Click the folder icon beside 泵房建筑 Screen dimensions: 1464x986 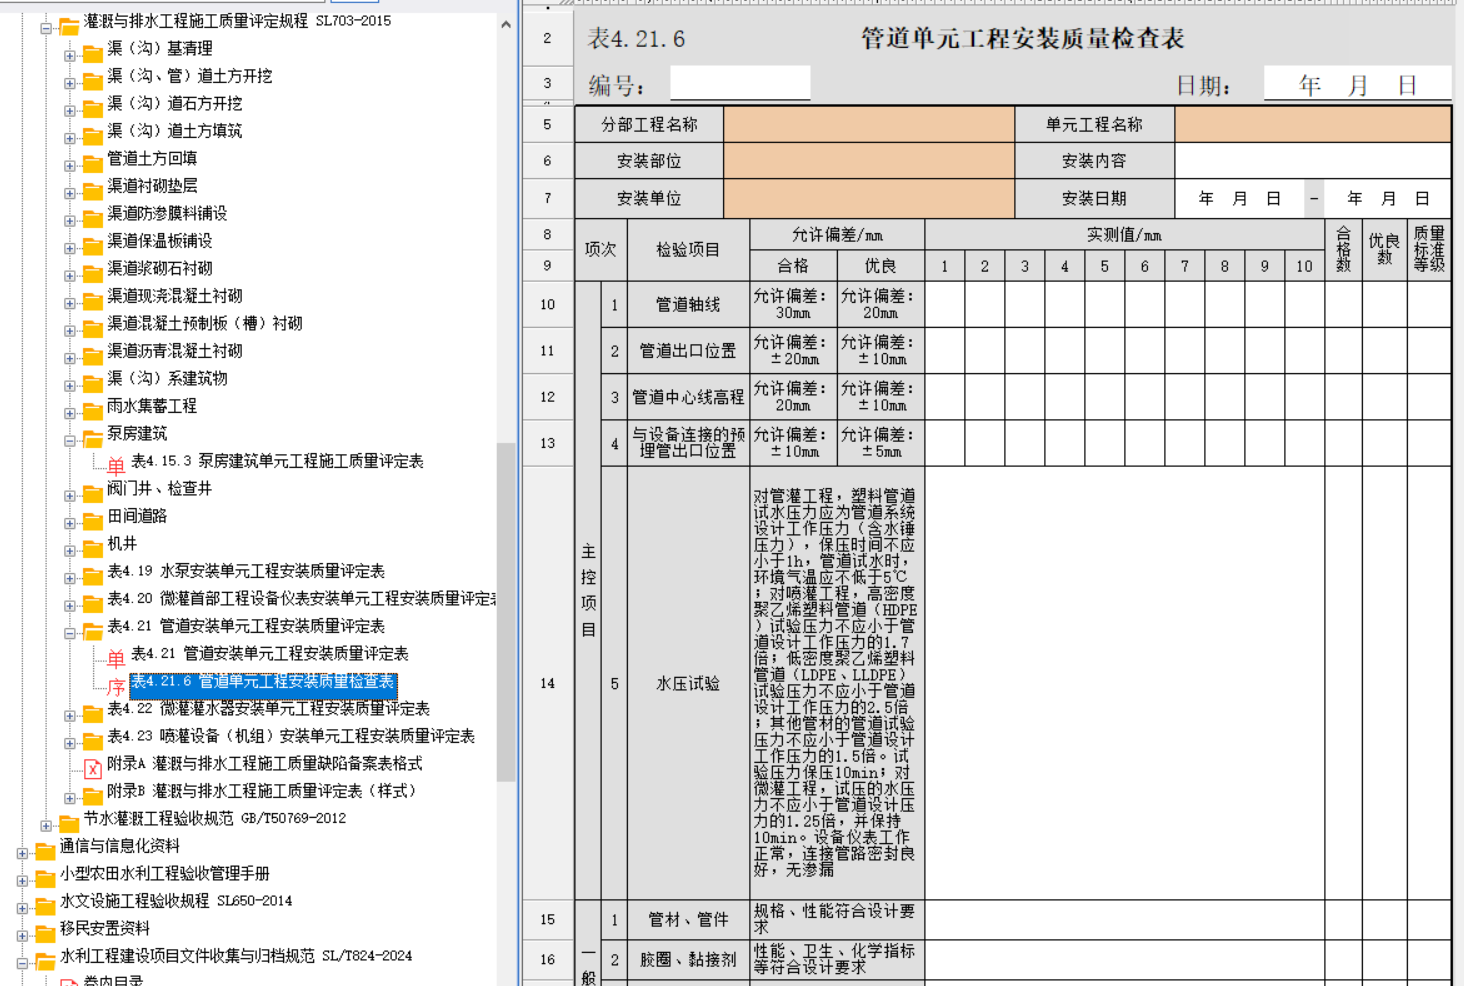coord(93,435)
